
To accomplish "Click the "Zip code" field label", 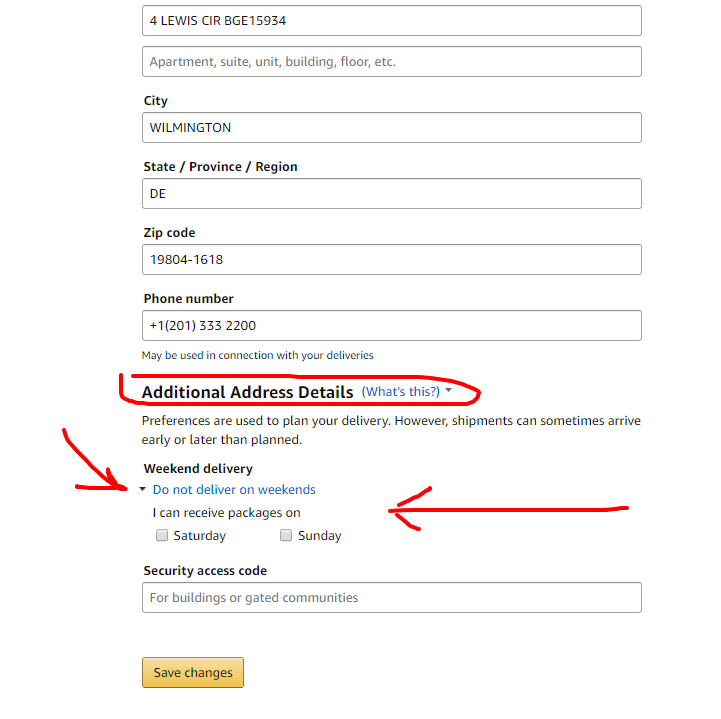I will [169, 233].
